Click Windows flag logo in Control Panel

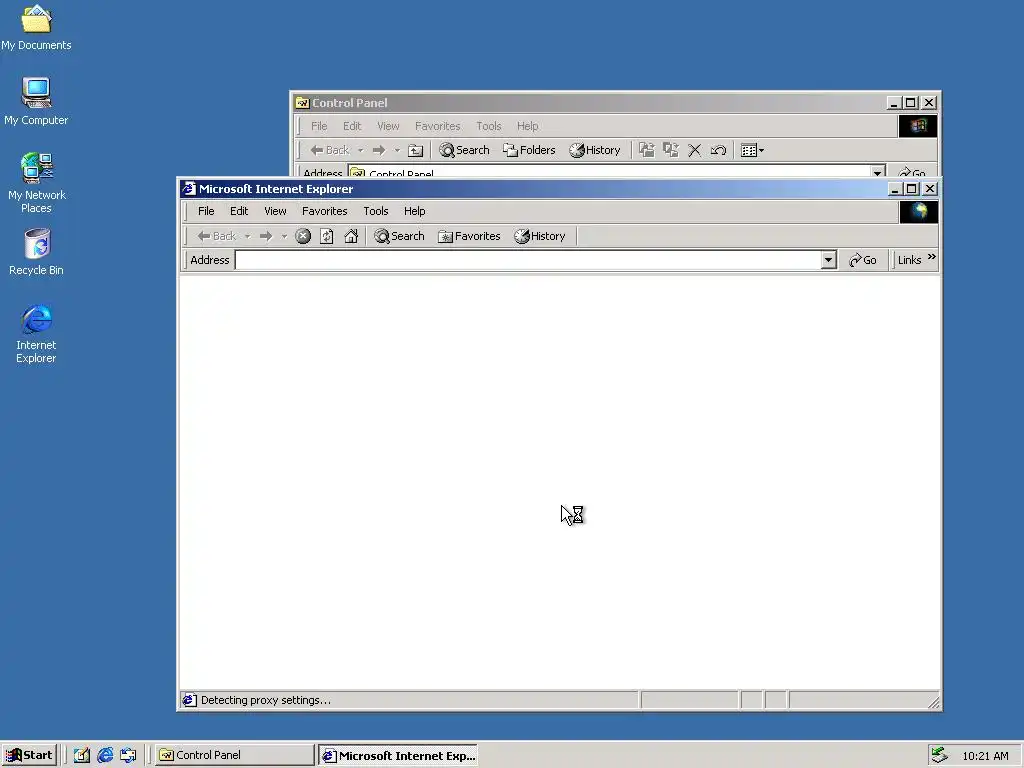(918, 126)
